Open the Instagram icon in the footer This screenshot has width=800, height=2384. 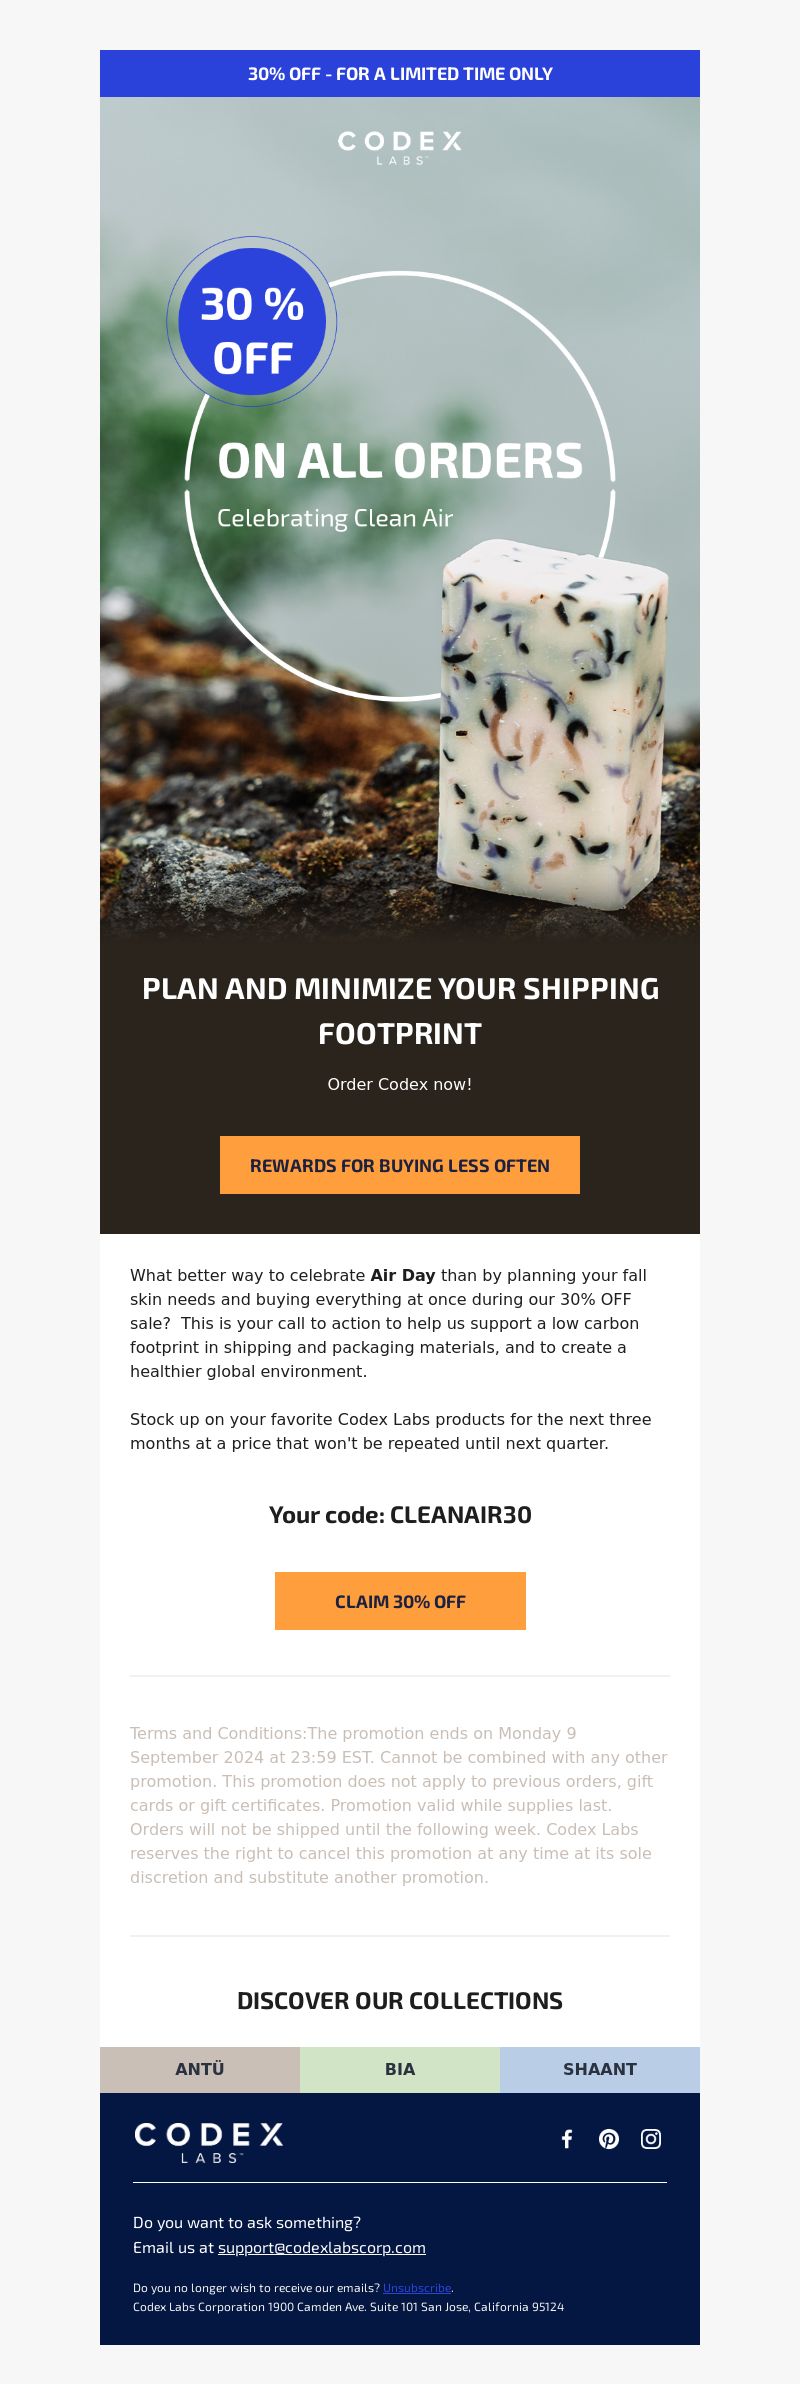click(x=651, y=2138)
